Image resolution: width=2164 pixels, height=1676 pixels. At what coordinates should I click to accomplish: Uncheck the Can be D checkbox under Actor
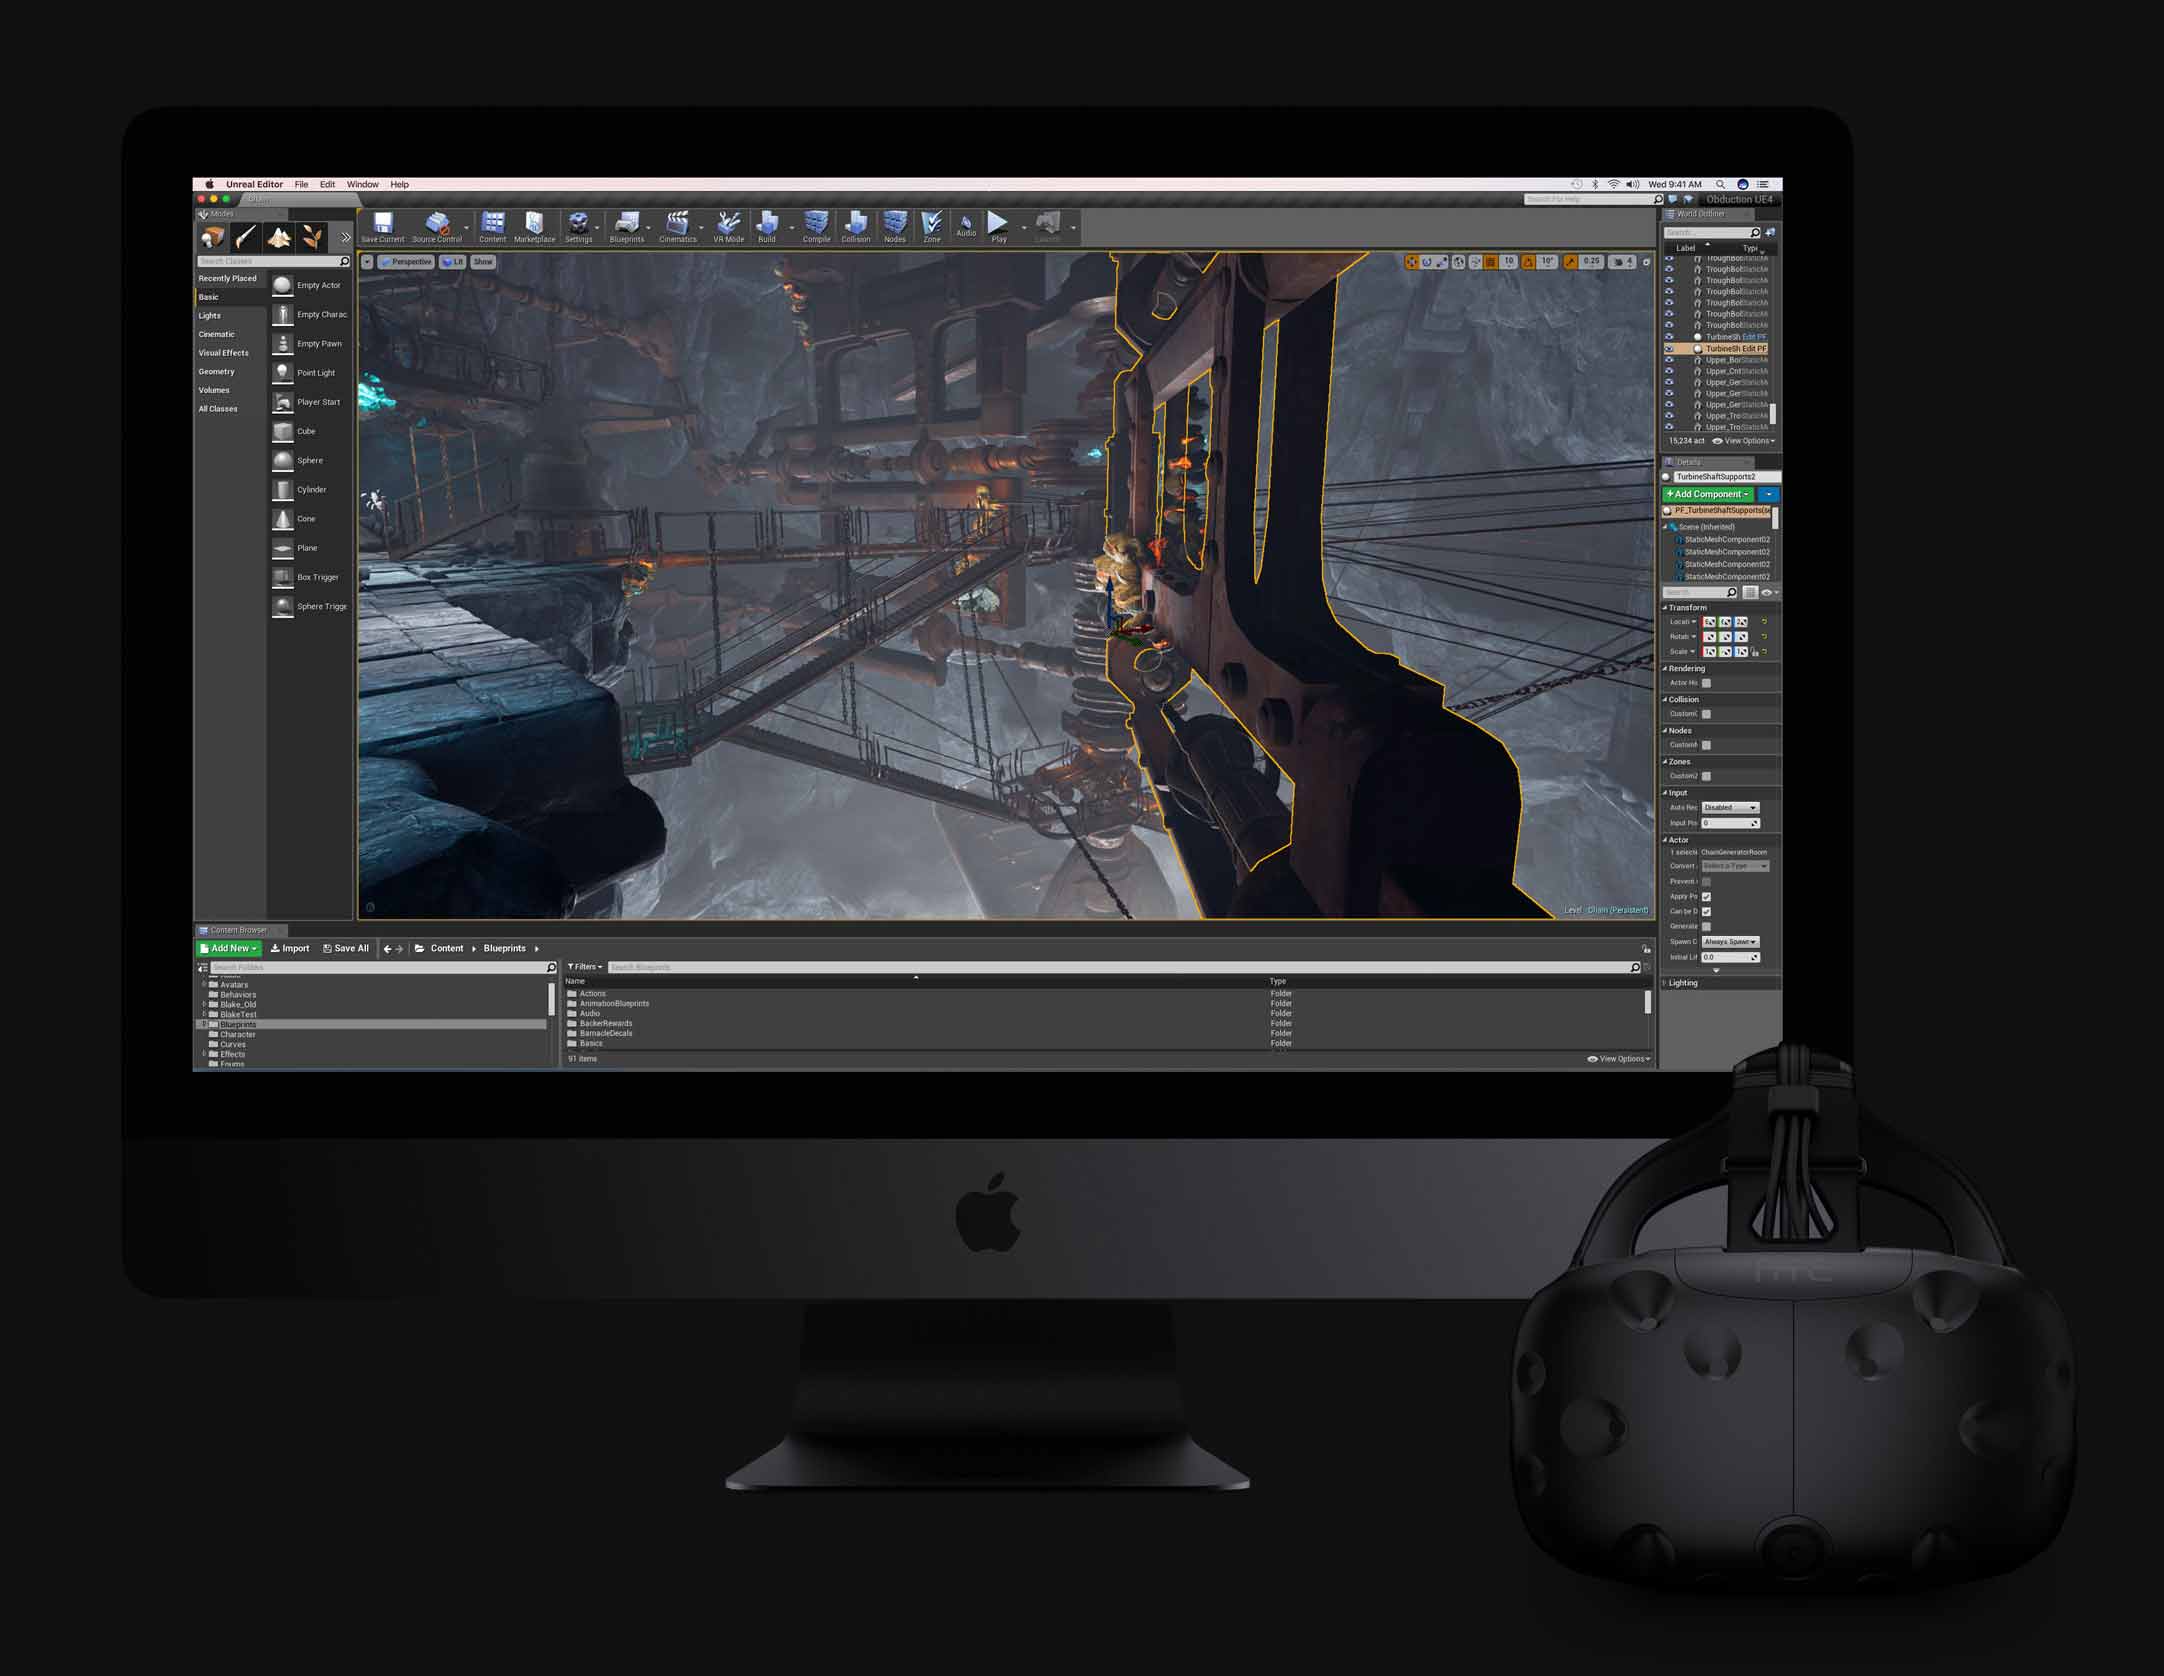click(x=1707, y=912)
